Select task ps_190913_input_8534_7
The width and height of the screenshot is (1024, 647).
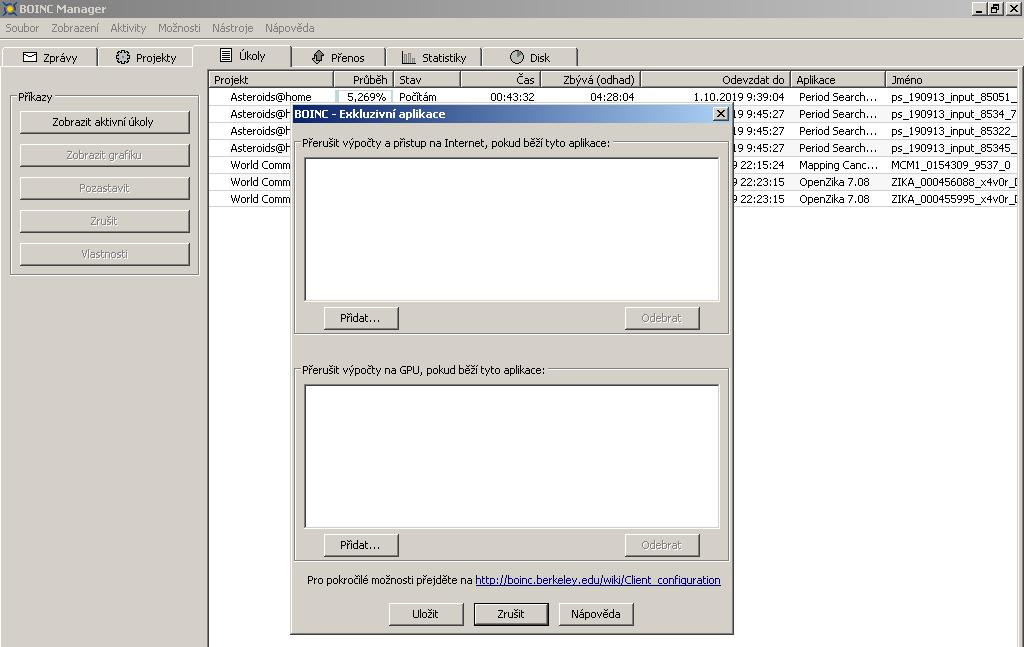point(953,114)
